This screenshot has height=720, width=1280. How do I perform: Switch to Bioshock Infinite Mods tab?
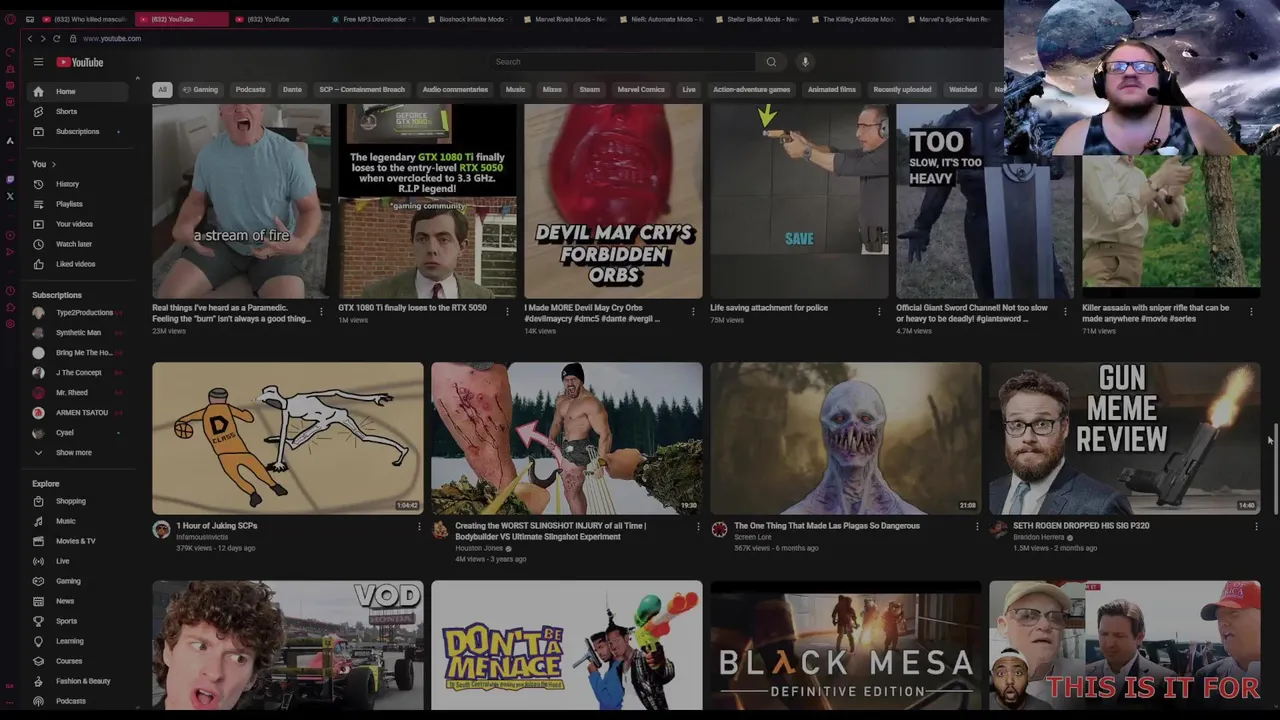click(x=467, y=19)
